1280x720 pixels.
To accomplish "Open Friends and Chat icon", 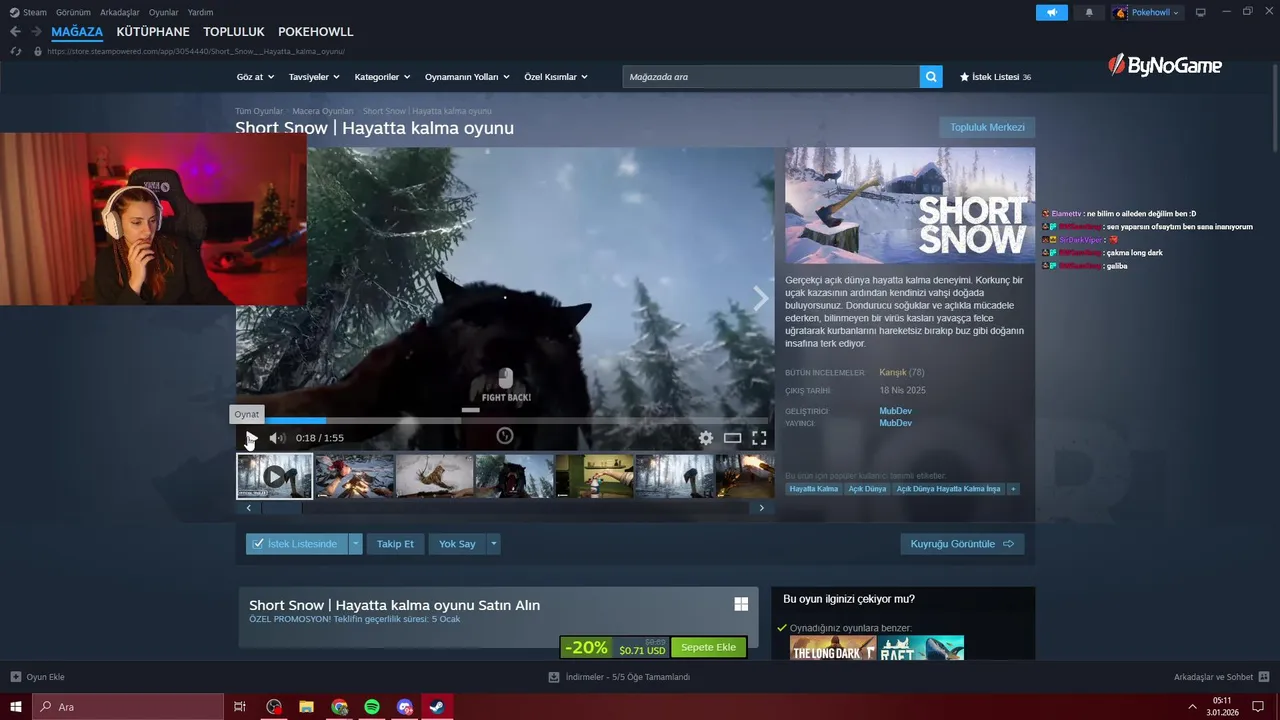I will (x=1263, y=677).
